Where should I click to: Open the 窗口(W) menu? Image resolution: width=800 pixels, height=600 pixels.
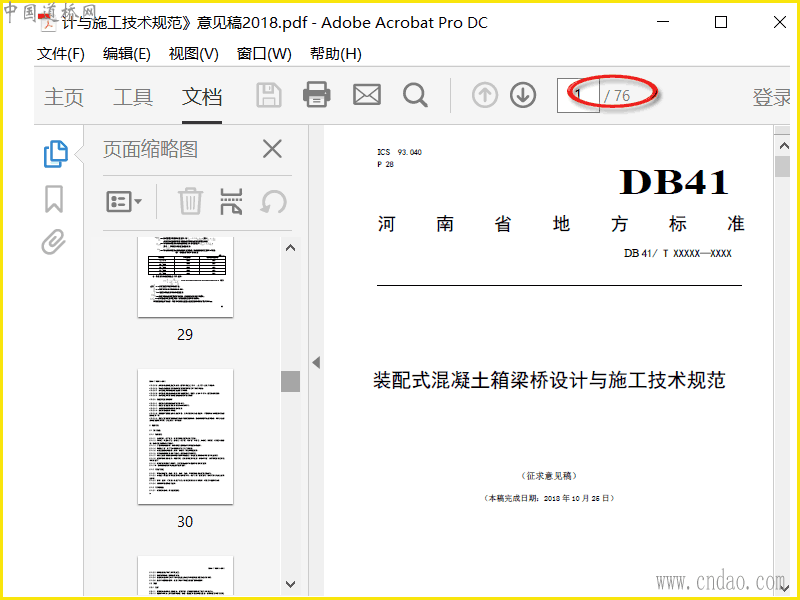[264, 54]
